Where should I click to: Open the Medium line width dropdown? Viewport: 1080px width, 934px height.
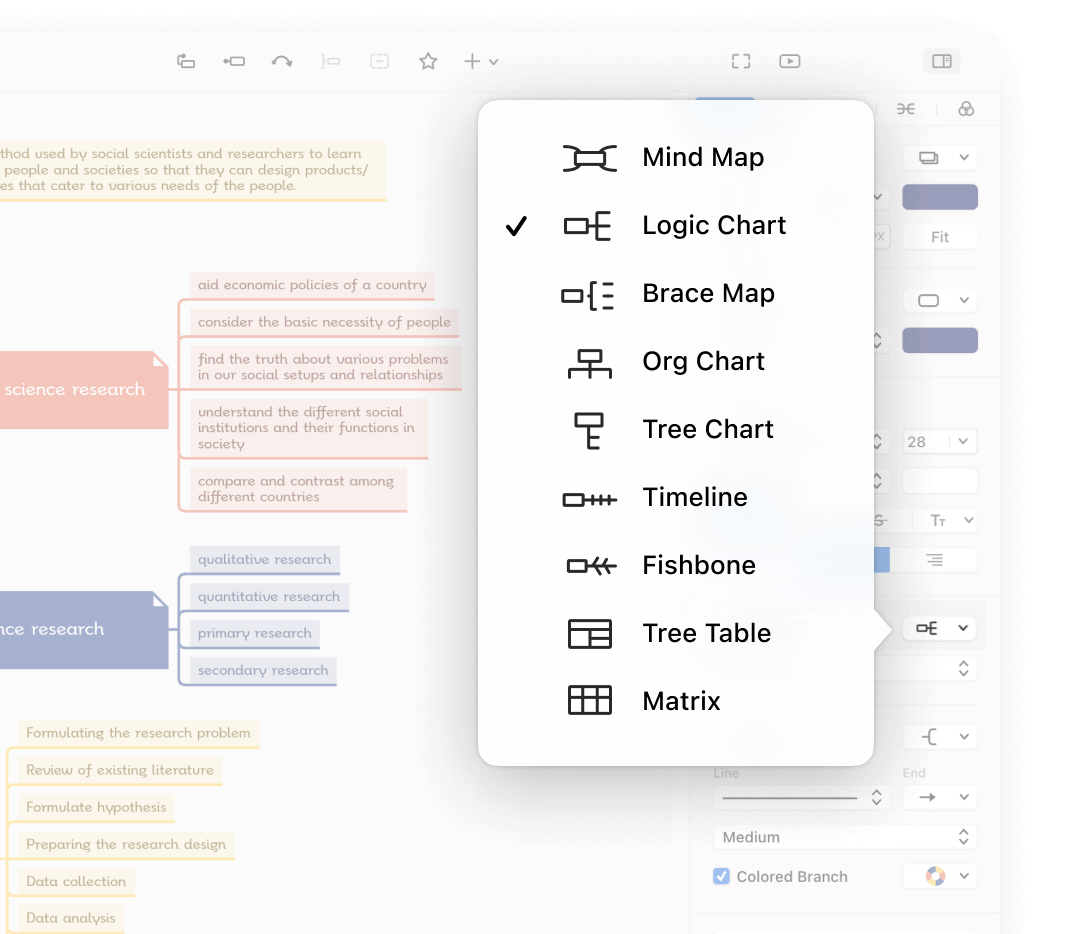point(845,837)
